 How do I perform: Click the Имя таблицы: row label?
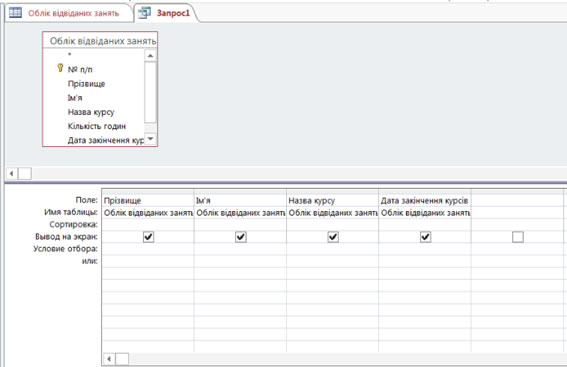coord(71,212)
